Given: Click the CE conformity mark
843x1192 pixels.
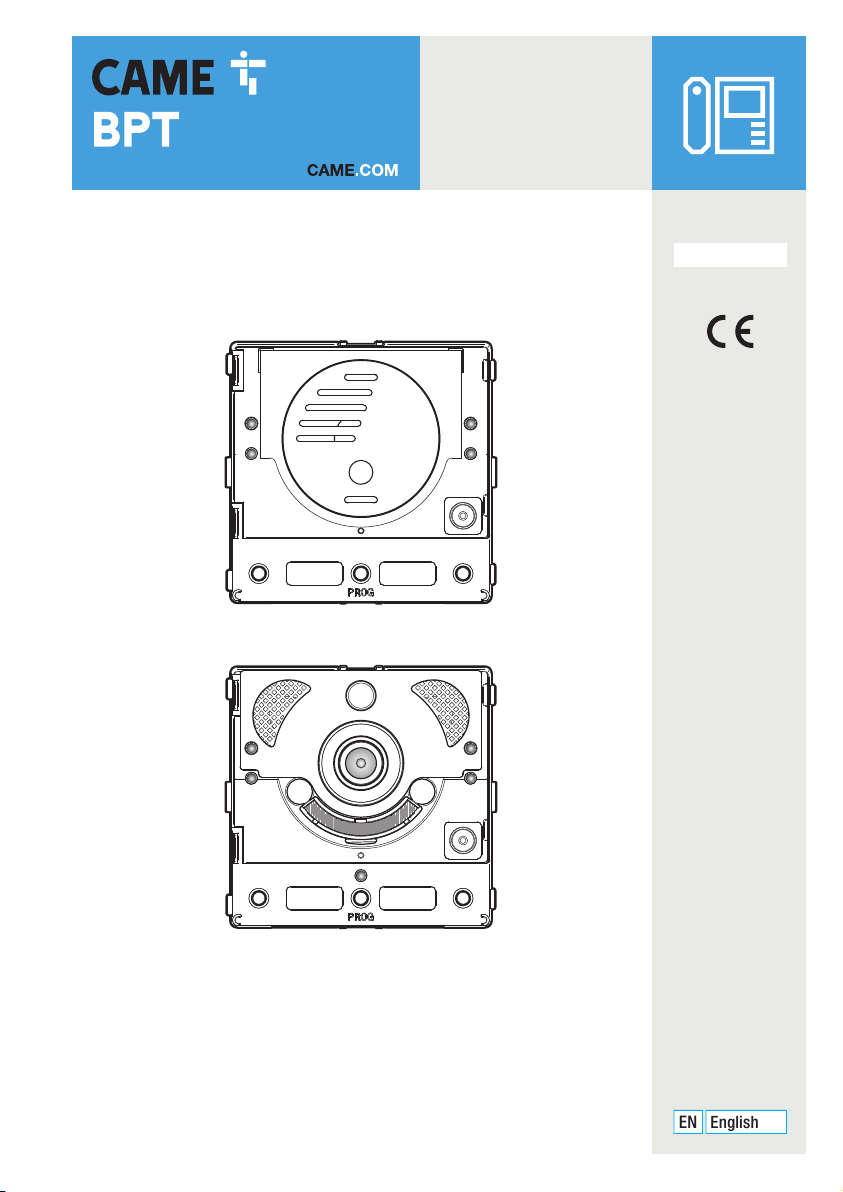Looking at the screenshot, I should [x=730, y=331].
